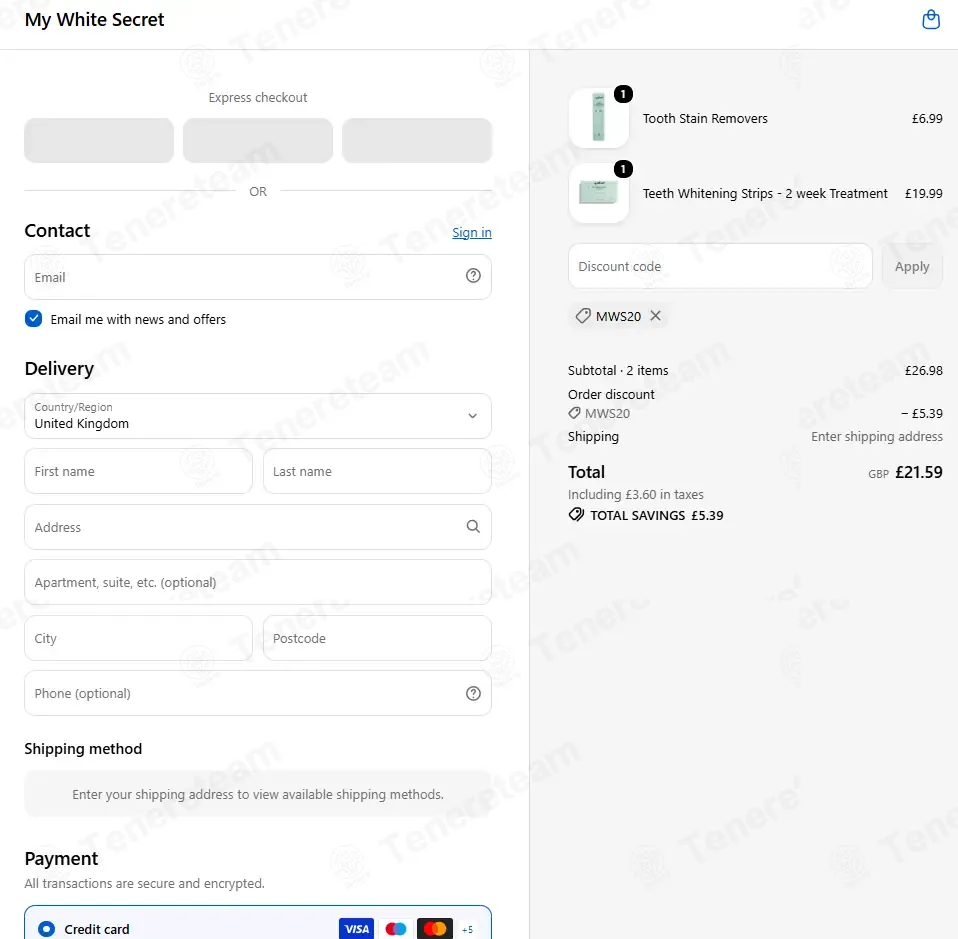Viewport: 958px width, 939px height.
Task: Open the Country/Region dropdown
Action: pos(258,415)
